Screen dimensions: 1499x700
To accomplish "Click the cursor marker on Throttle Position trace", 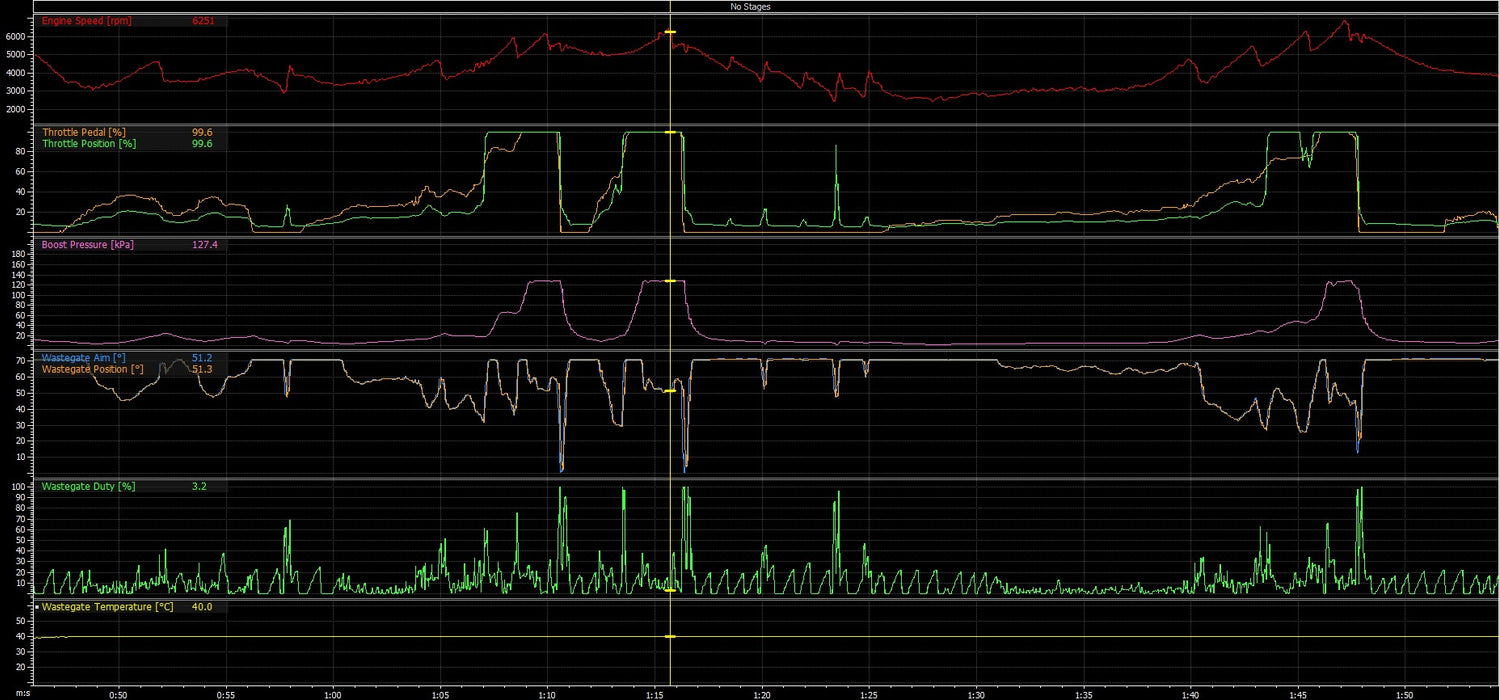I will (669, 132).
